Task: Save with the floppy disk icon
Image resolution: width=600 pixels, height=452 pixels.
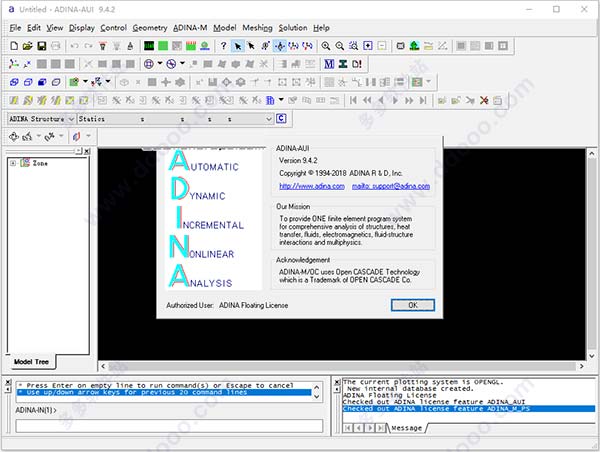Action: pyautogui.click(x=42, y=46)
